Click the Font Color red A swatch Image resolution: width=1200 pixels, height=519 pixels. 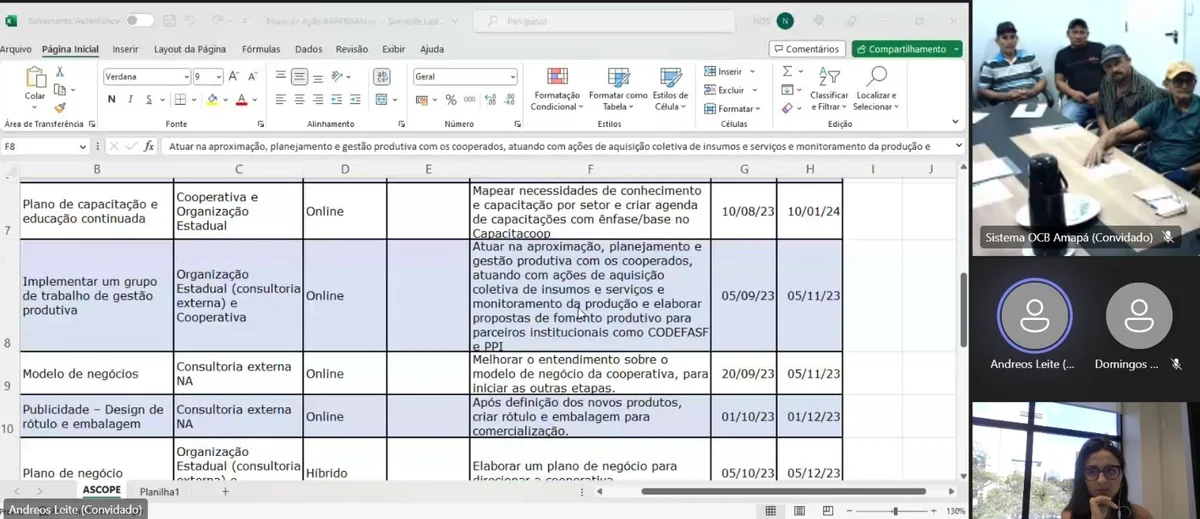(241, 100)
